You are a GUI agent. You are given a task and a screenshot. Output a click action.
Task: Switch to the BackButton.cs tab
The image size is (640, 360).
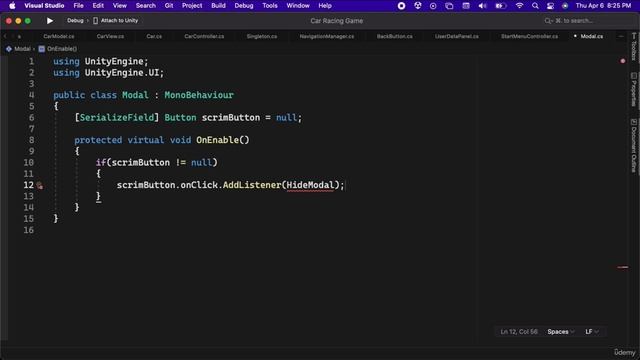[x=394, y=36]
